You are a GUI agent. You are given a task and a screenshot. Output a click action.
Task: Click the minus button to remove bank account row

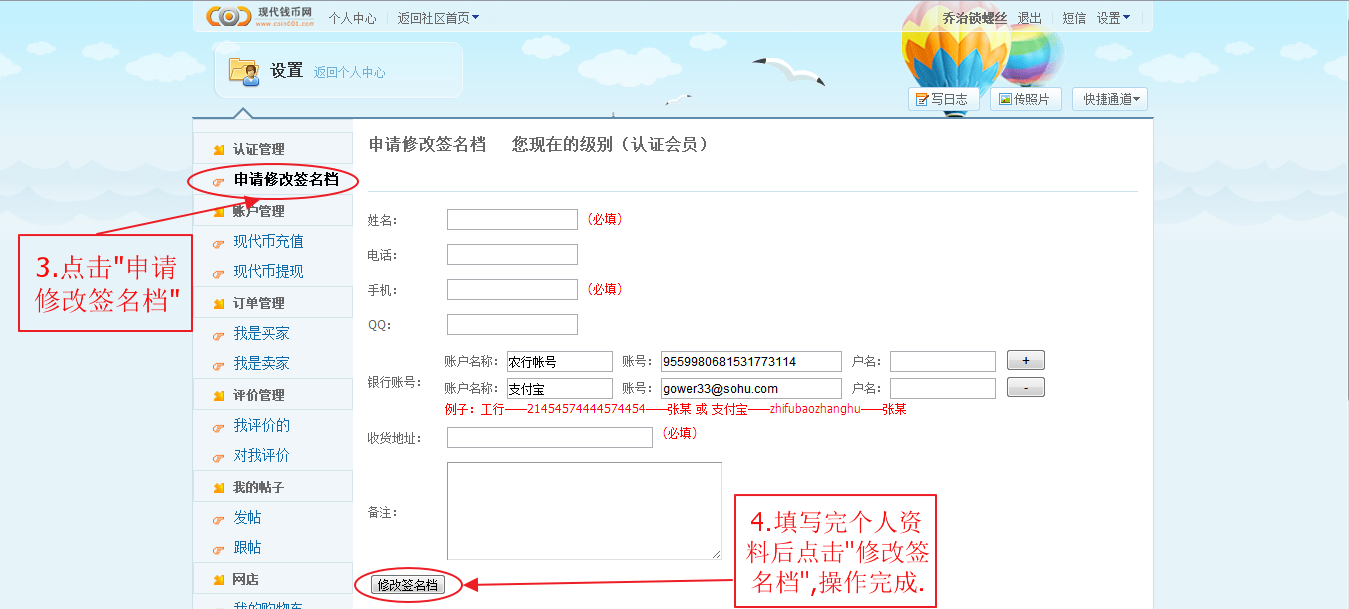[1025, 388]
